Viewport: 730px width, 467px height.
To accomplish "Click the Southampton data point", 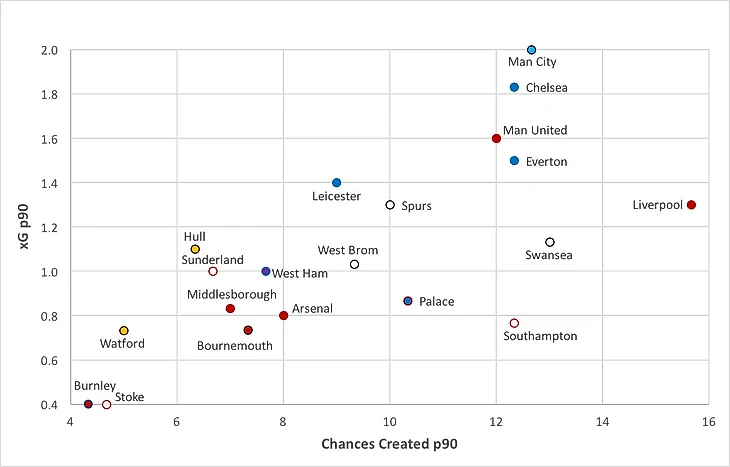I will click(x=514, y=323).
